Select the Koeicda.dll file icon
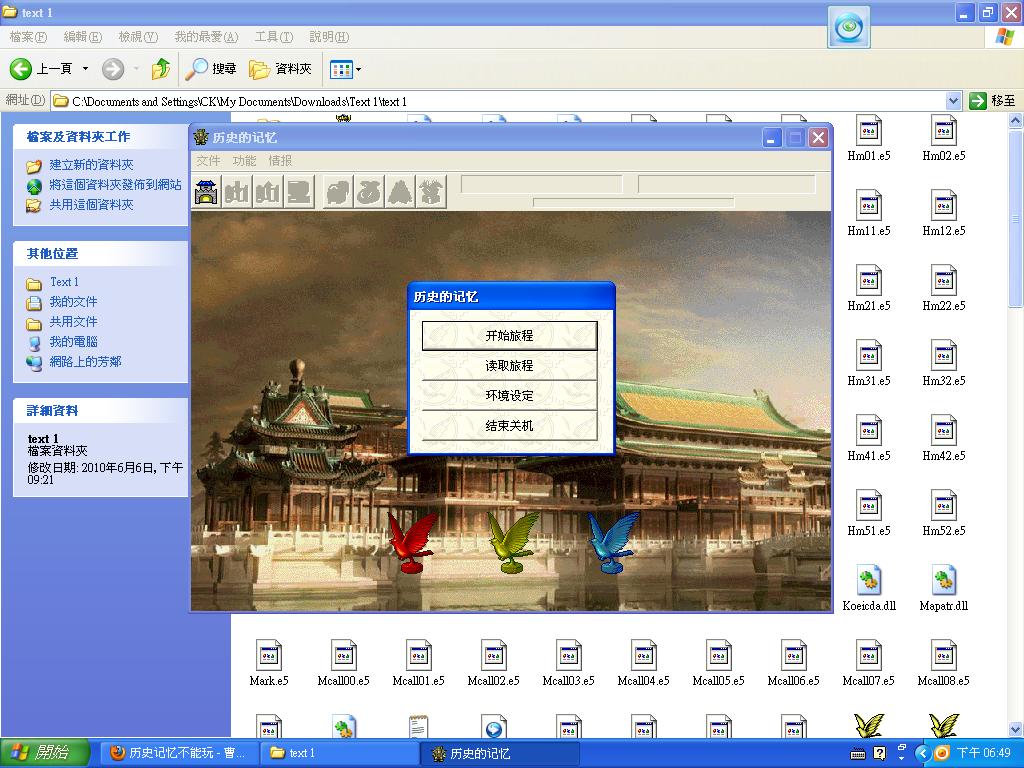The width and height of the screenshot is (1024, 768). click(868, 580)
